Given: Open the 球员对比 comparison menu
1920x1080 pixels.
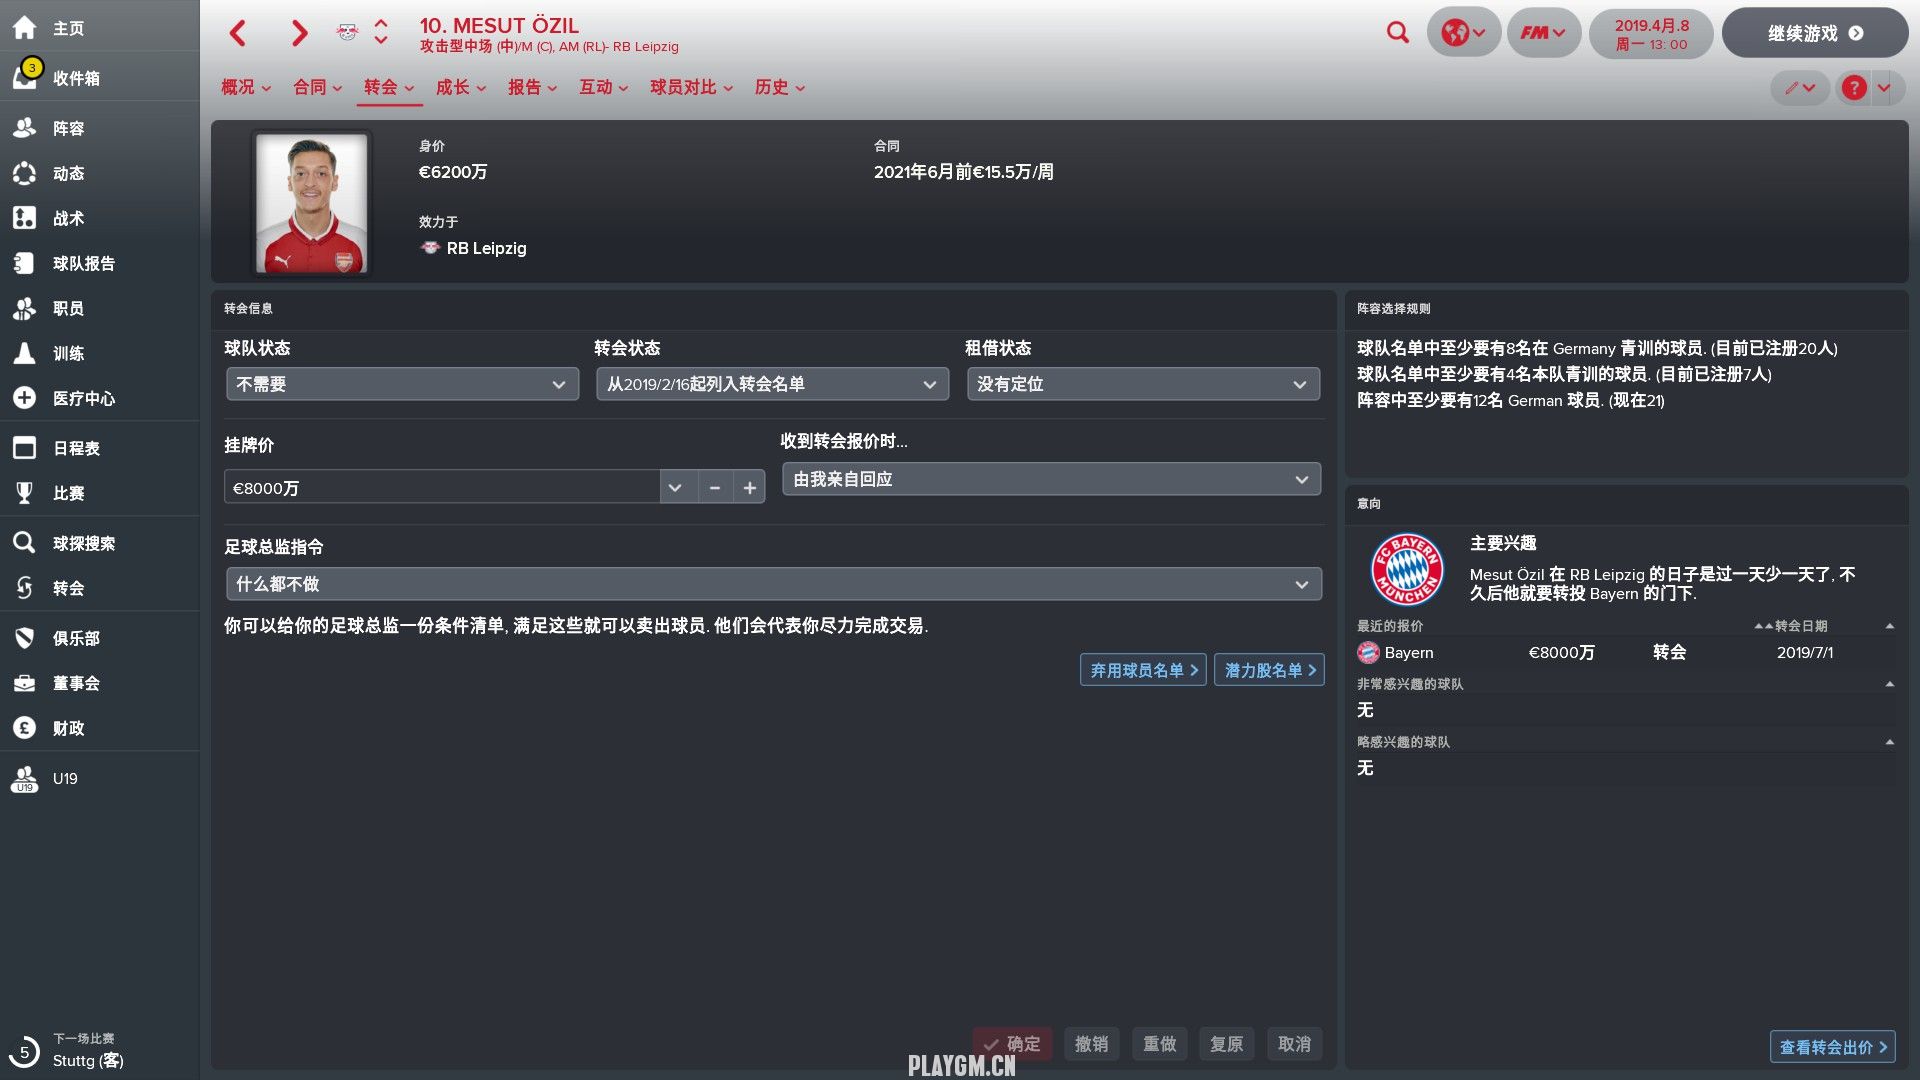Looking at the screenshot, I should (x=692, y=87).
